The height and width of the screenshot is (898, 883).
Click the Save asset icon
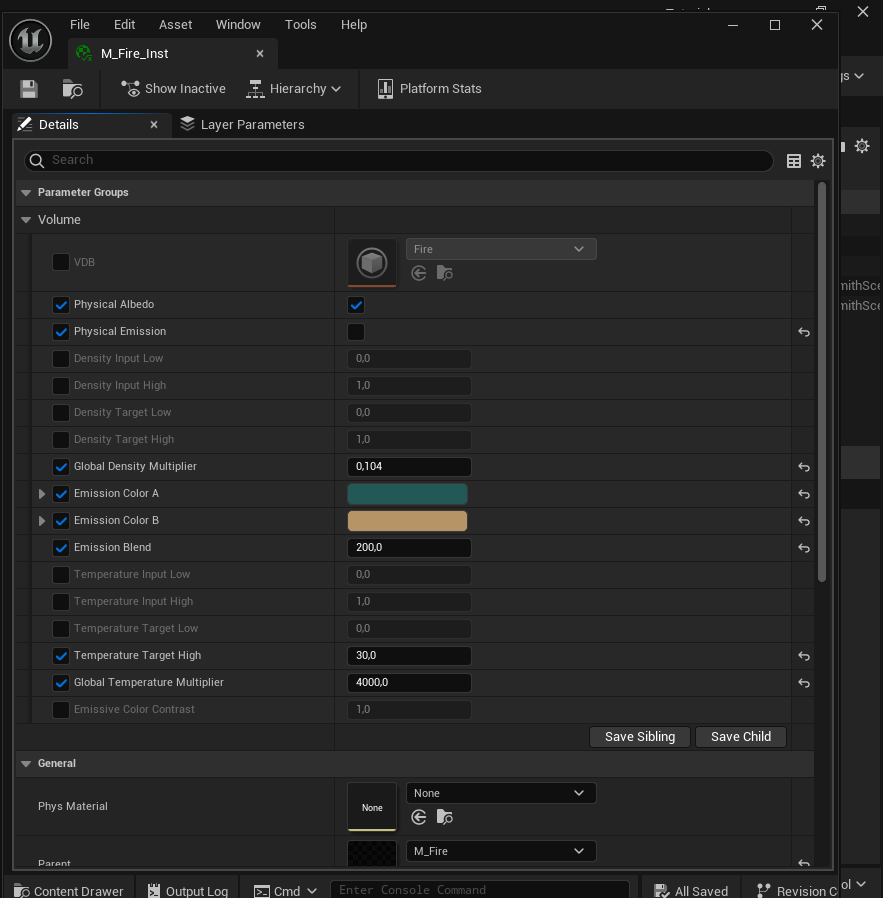tap(28, 88)
